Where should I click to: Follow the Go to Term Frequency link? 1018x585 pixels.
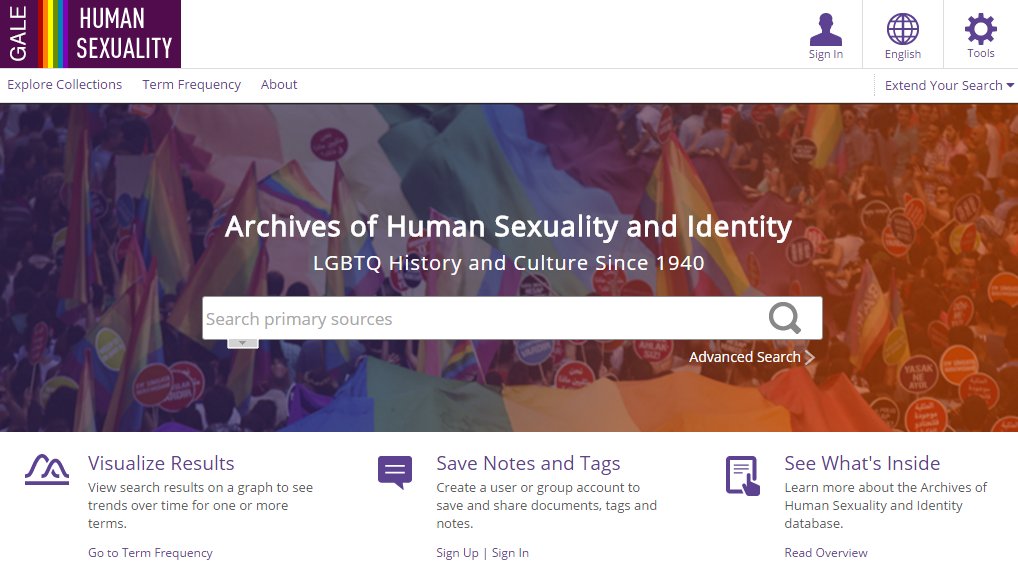151,553
